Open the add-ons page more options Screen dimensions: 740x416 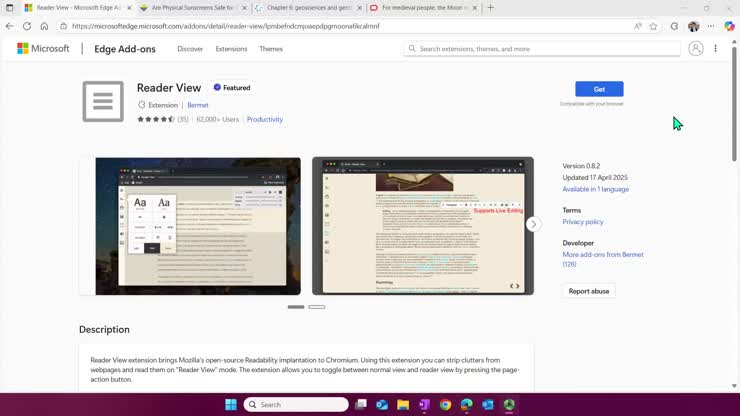click(x=715, y=48)
